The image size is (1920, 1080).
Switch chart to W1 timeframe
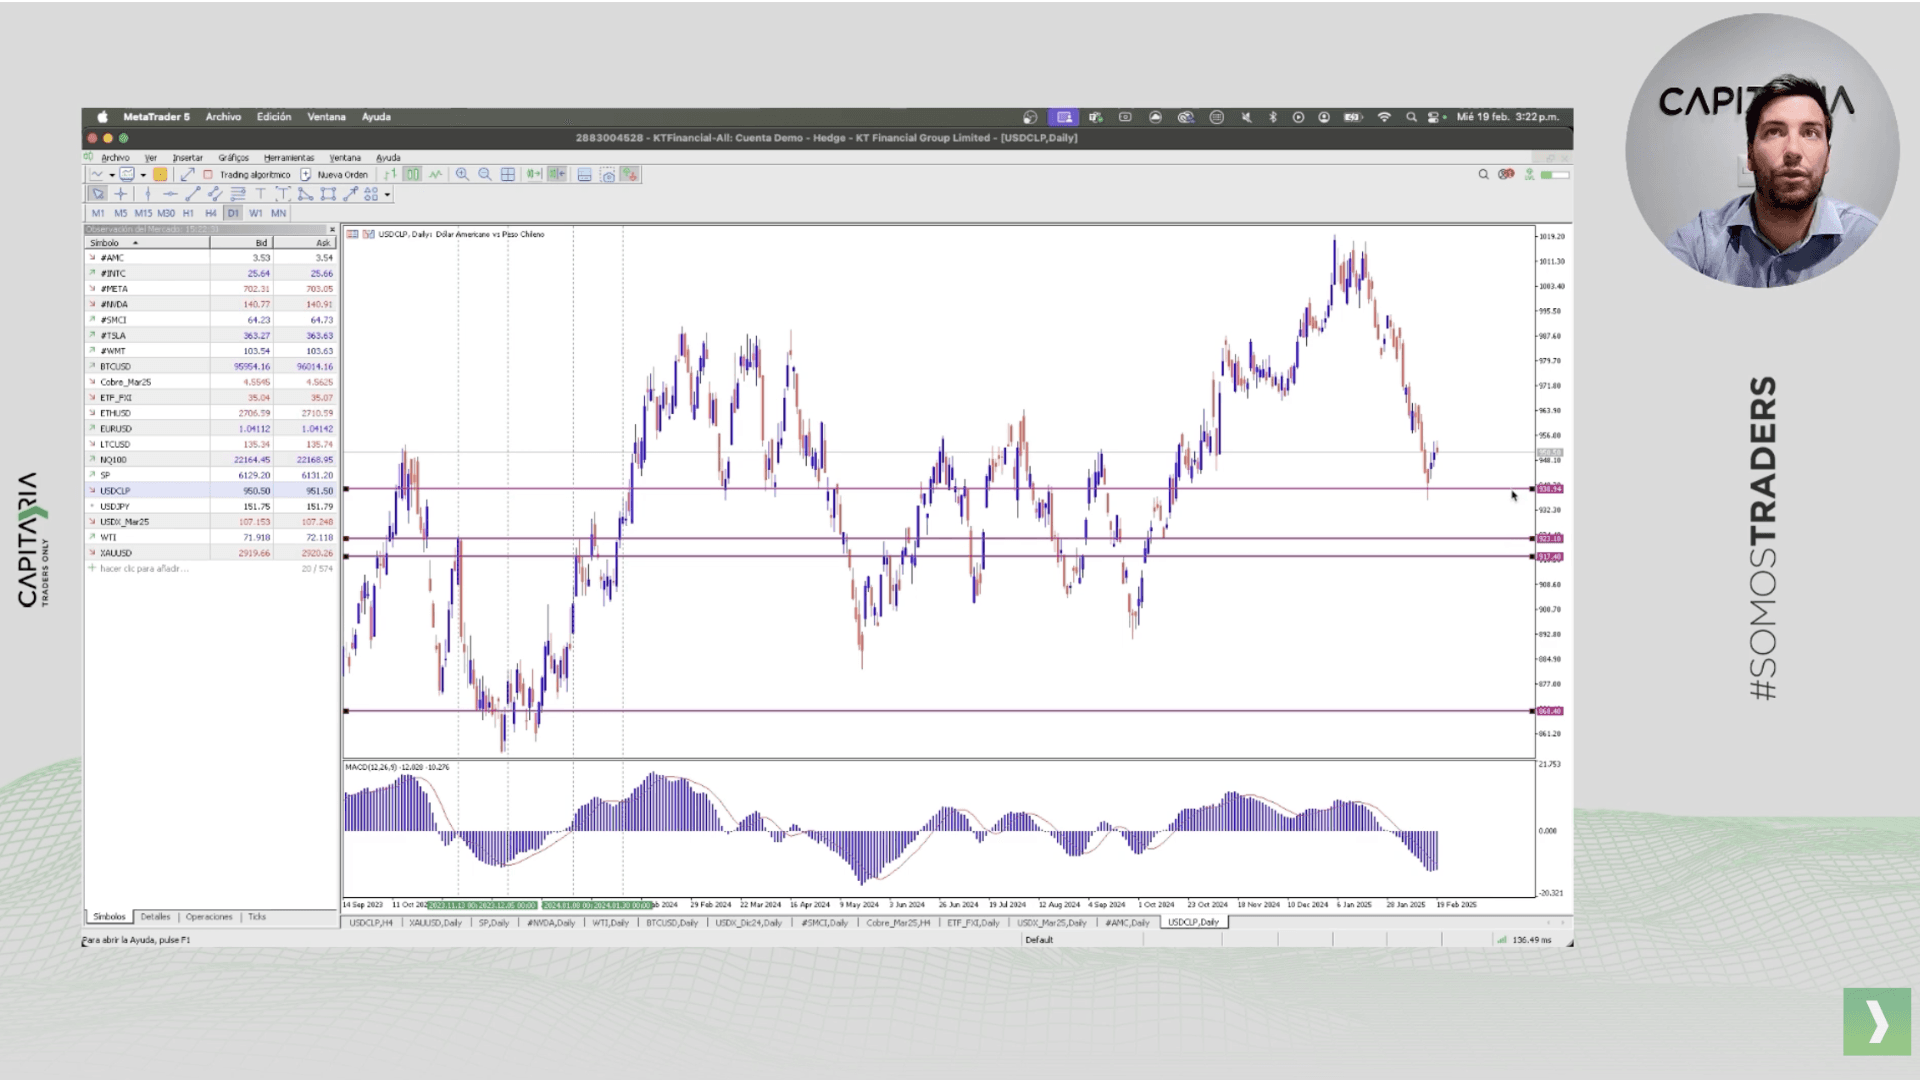[x=256, y=213]
